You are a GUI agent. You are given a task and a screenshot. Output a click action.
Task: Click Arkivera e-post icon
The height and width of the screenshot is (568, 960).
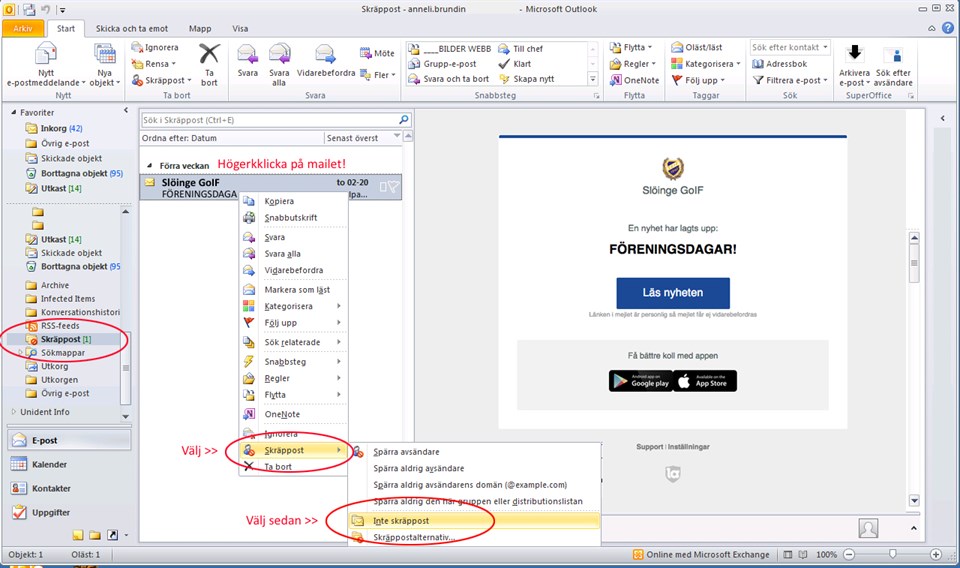pyautogui.click(x=854, y=62)
